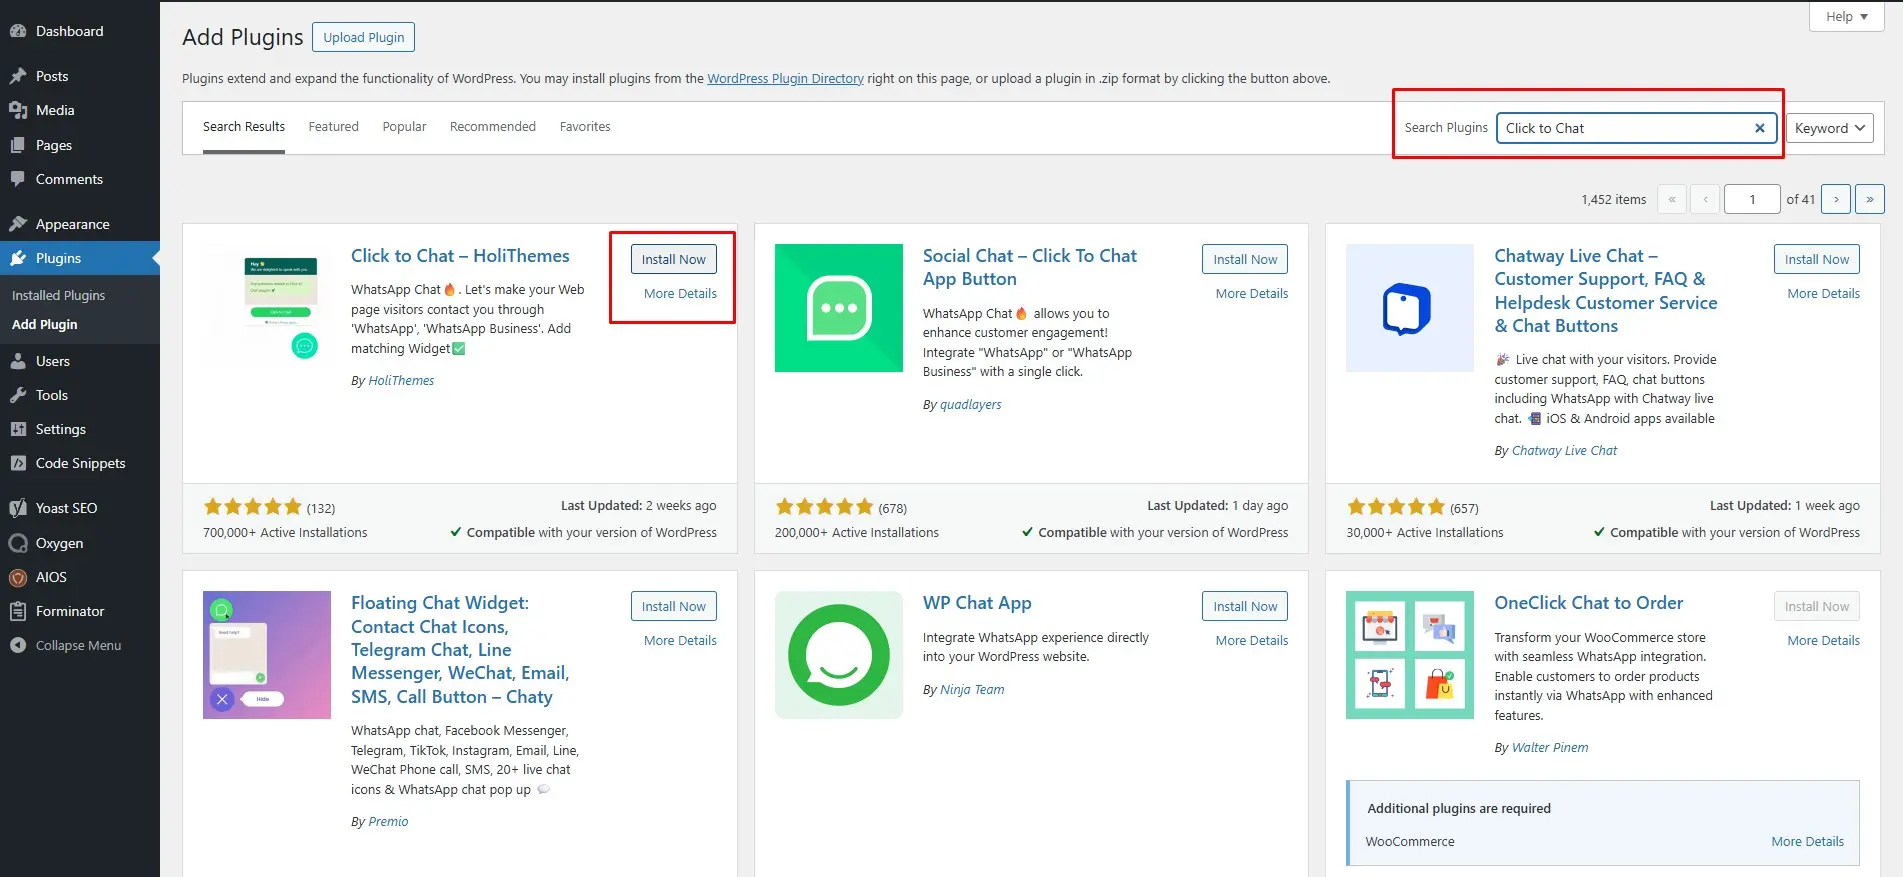Click the current page number field

pyautogui.click(x=1752, y=199)
